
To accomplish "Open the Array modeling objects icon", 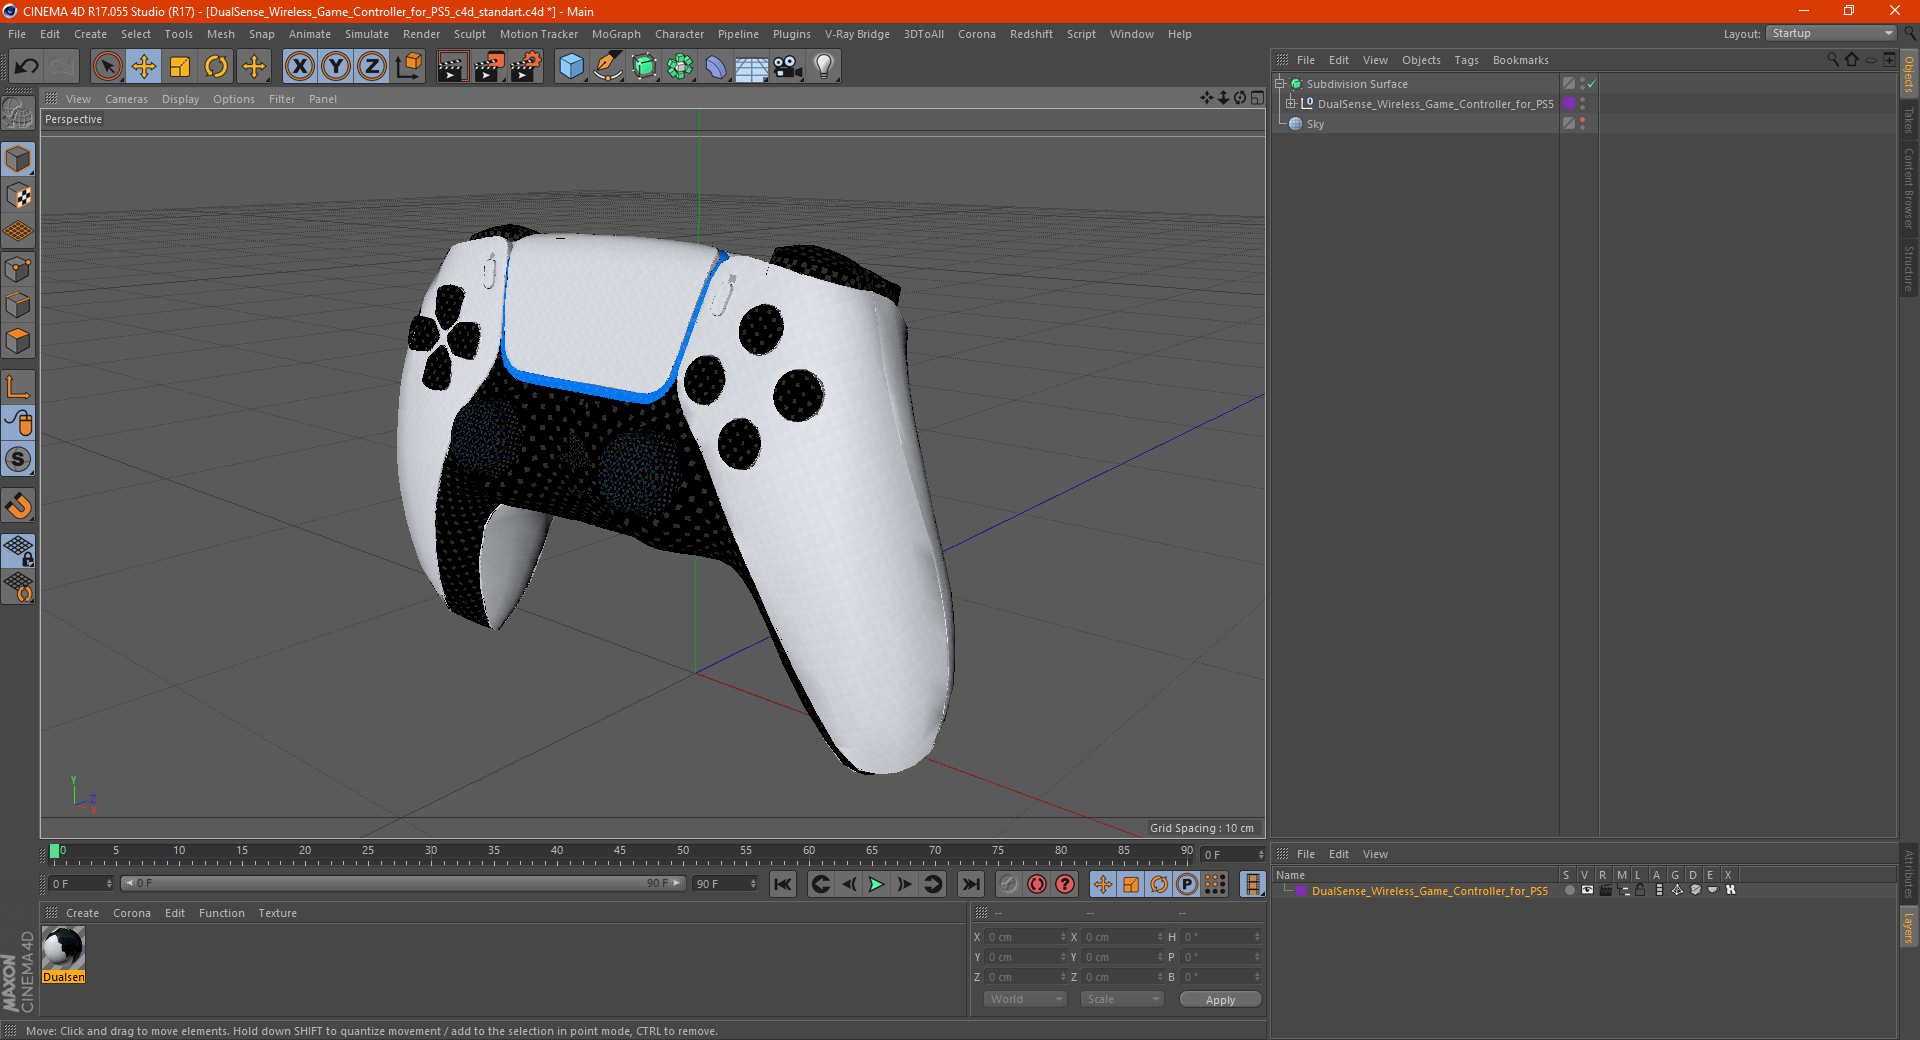I will tap(680, 67).
